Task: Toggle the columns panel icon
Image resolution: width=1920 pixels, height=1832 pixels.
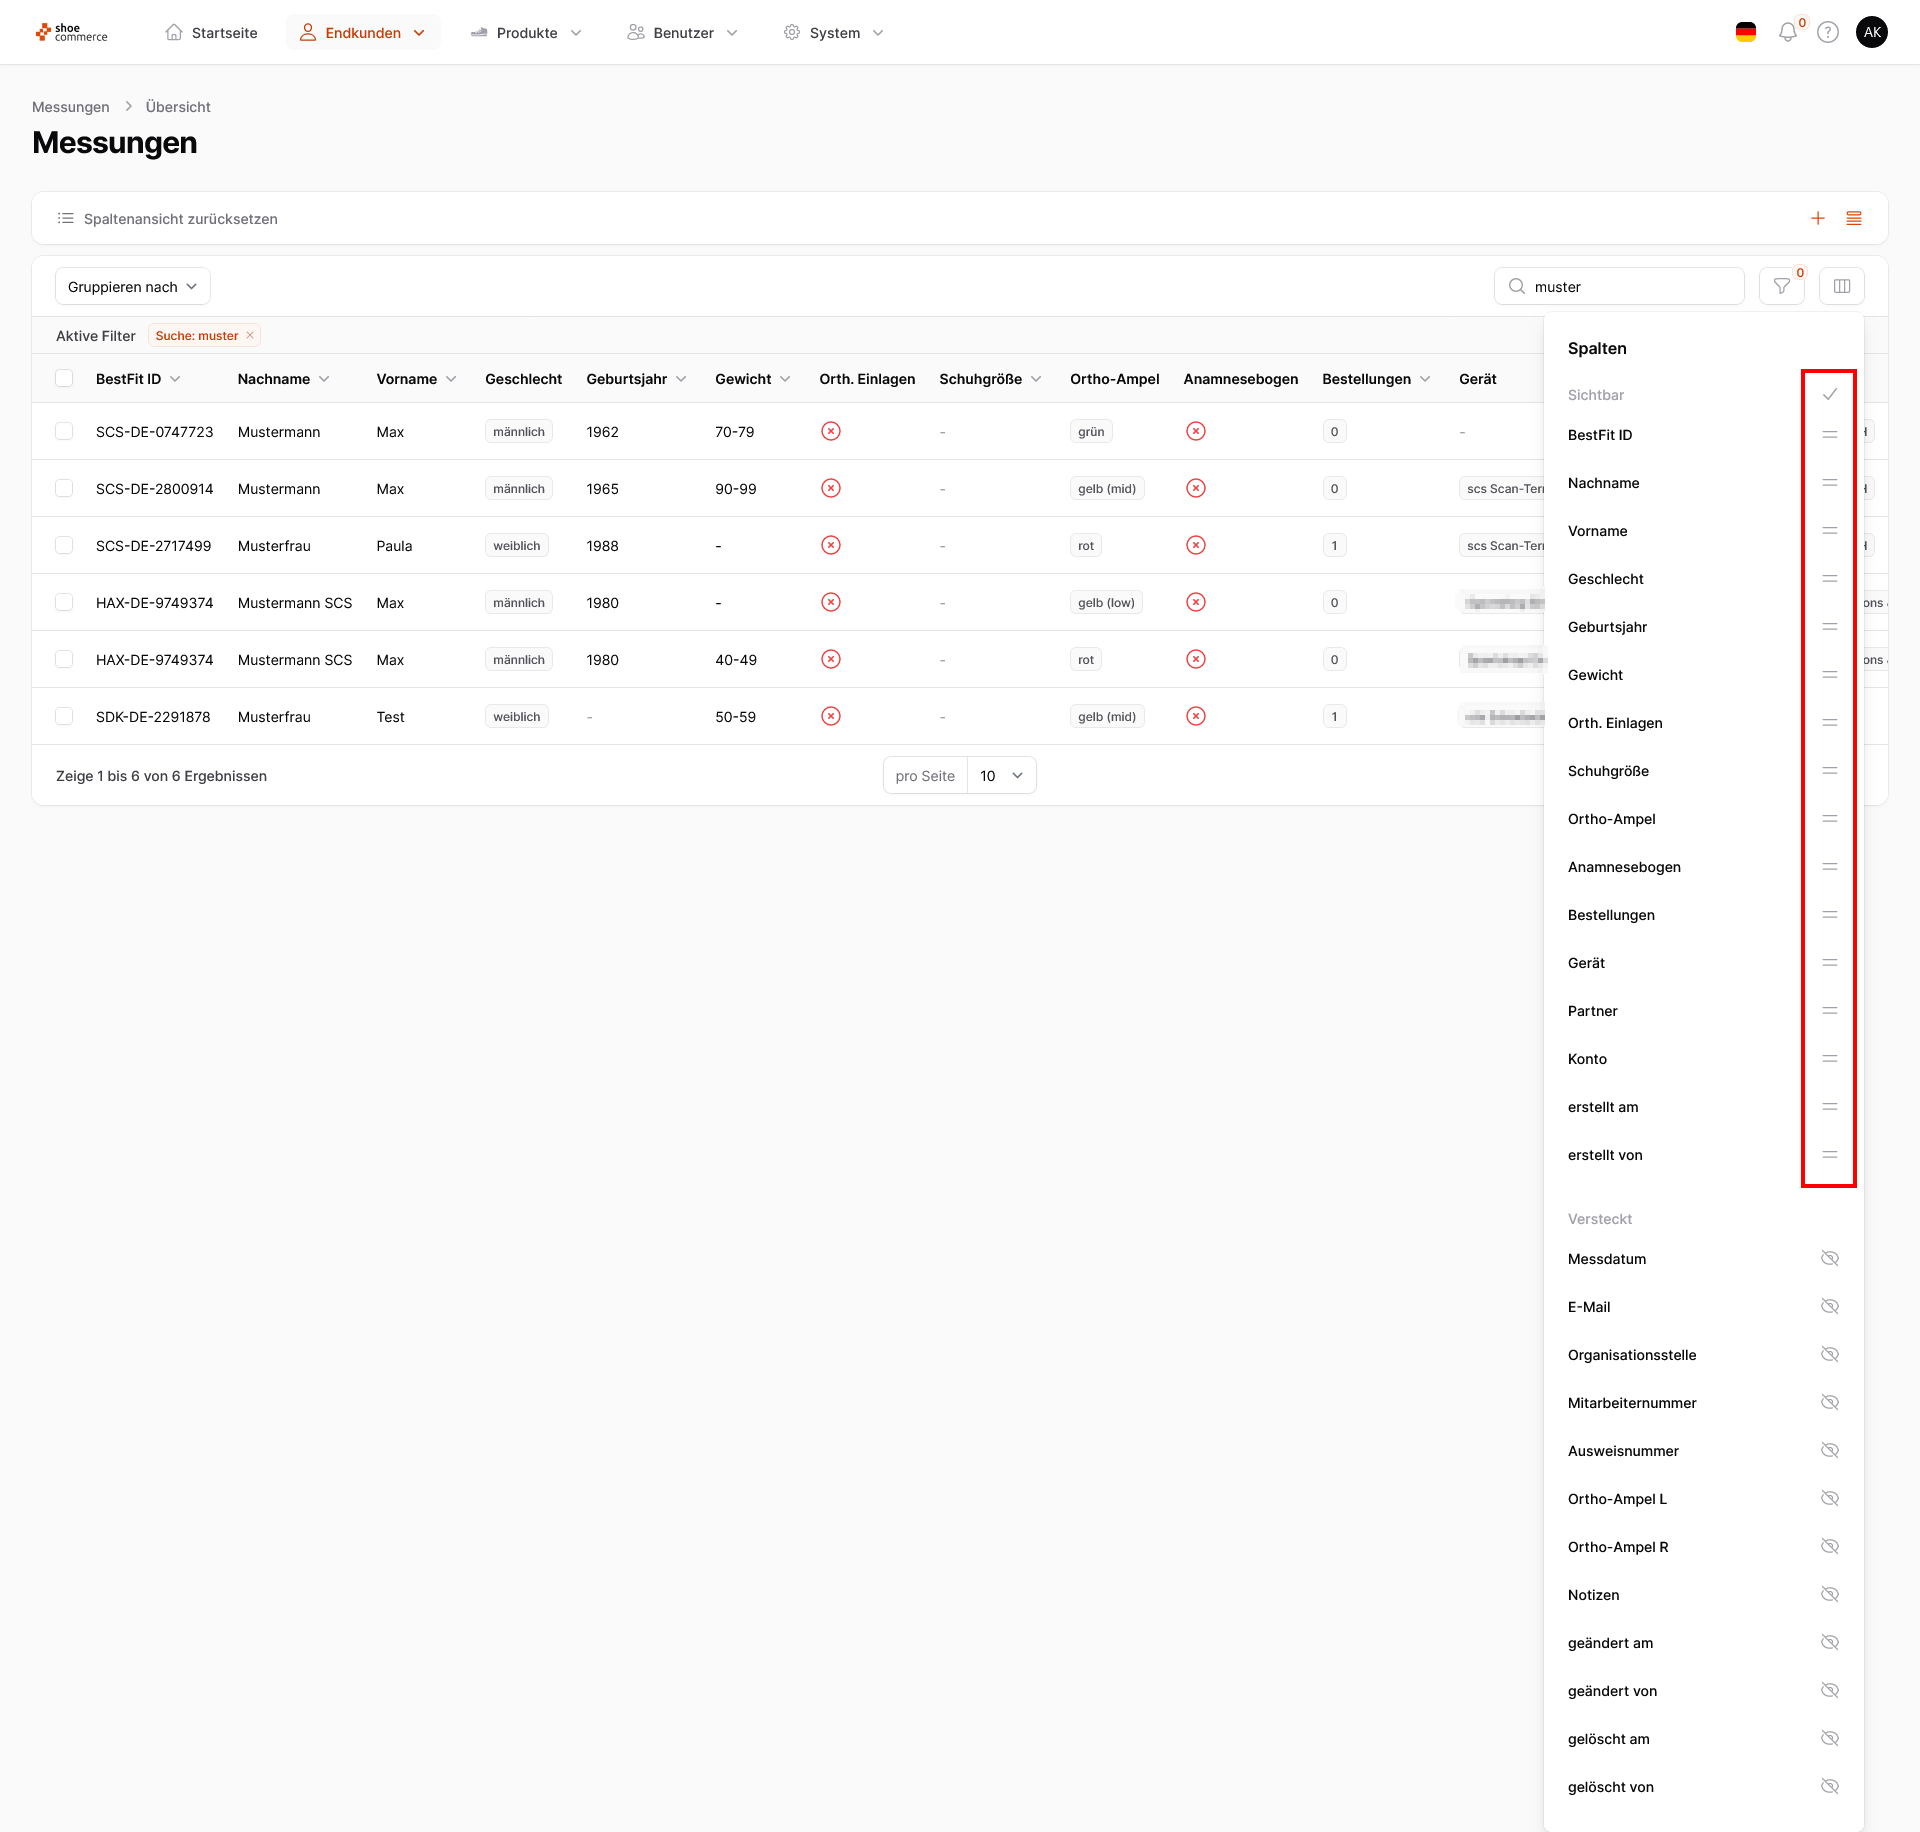Action: pos(1842,287)
